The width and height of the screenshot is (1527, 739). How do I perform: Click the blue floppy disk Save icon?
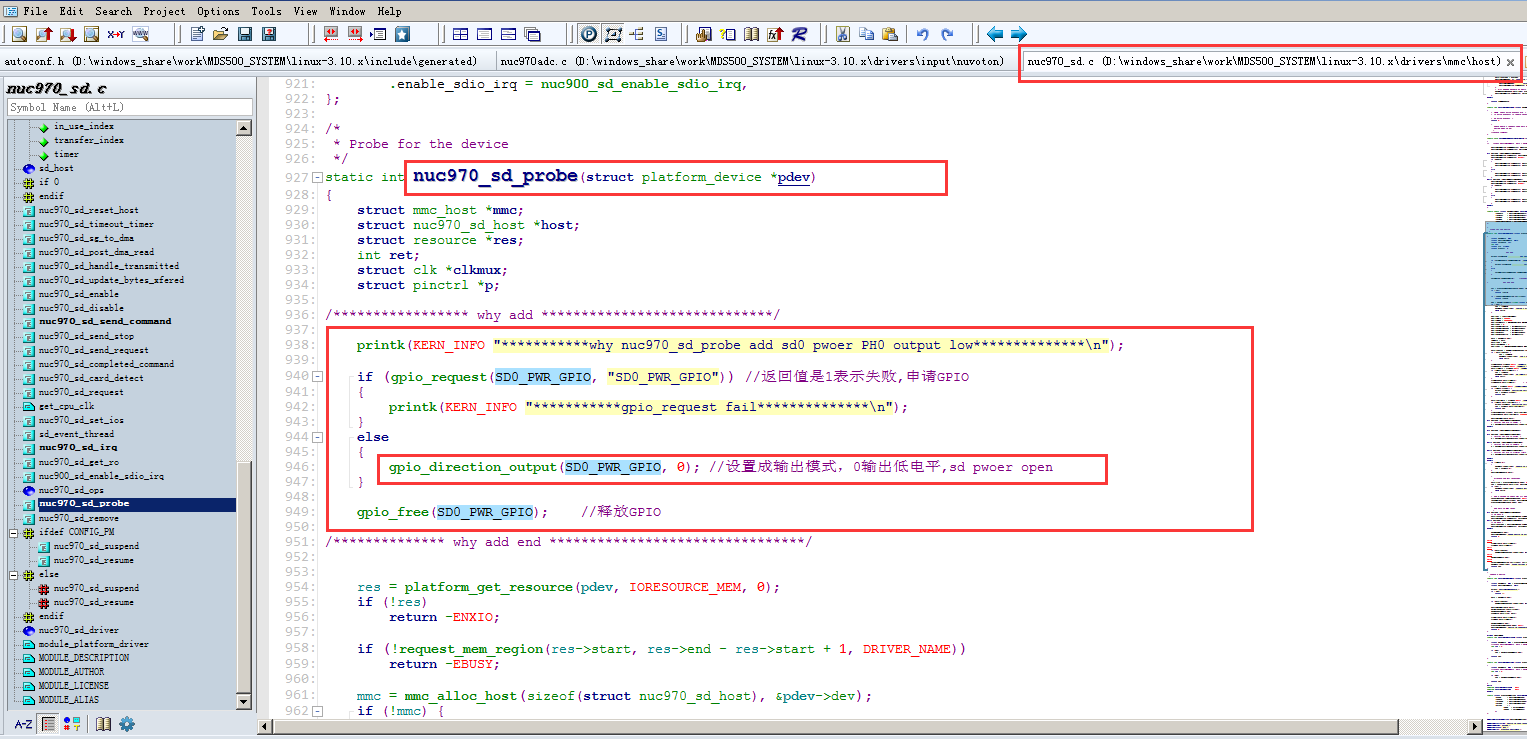click(245, 34)
